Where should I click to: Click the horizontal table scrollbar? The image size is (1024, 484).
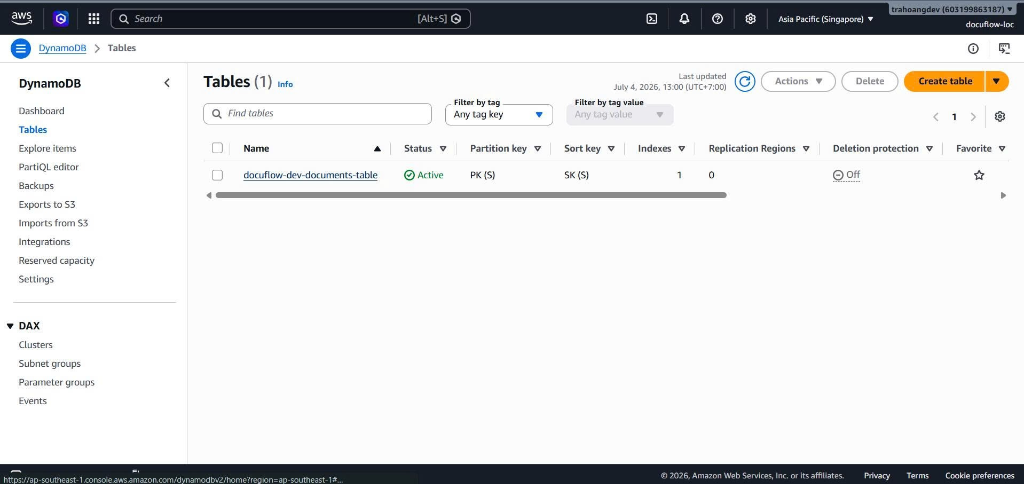pos(471,195)
